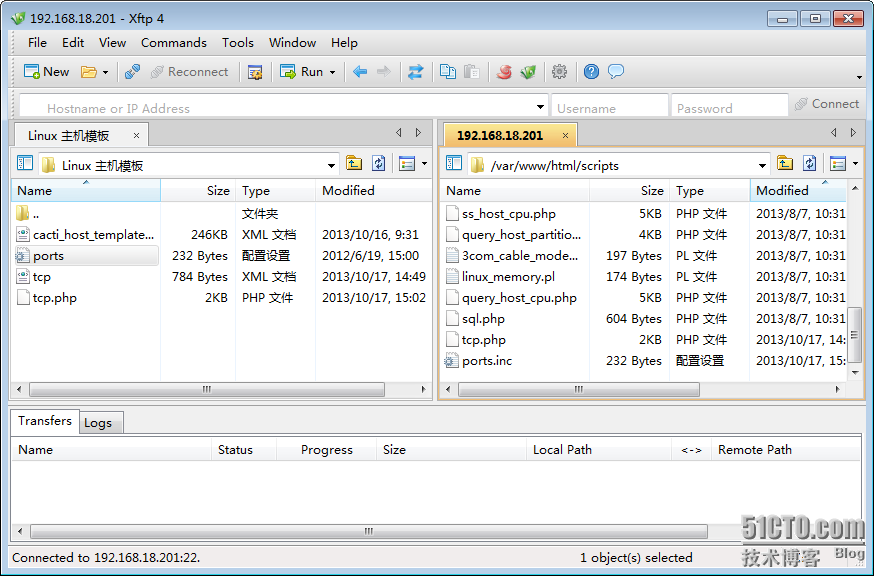Image resolution: width=874 pixels, height=576 pixels.
Task: Click the green Xftp icon in toolbar
Action: tap(528, 71)
